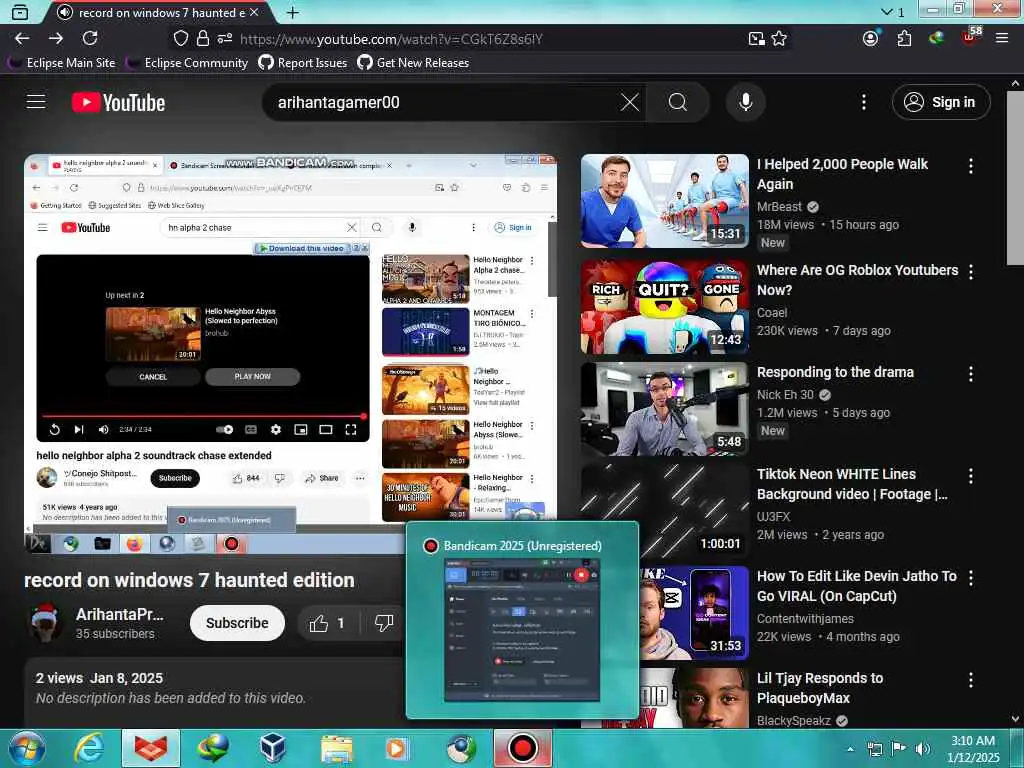The image size is (1024, 768).
Task: Like the video with thumbs up
Action: 327,623
